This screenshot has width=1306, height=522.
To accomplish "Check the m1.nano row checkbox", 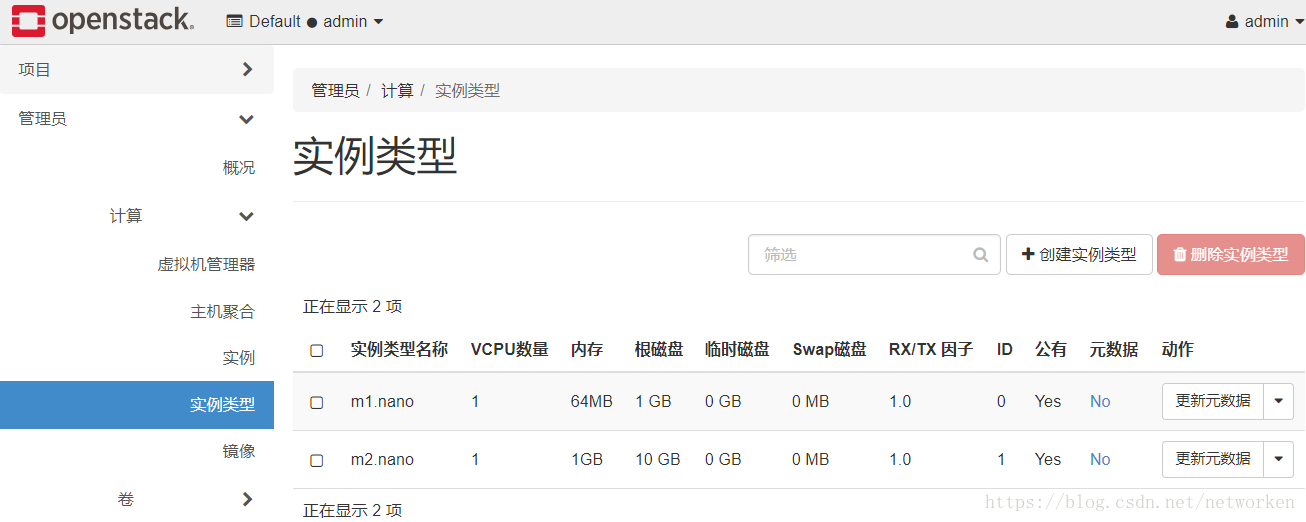I will click(317, 402).
